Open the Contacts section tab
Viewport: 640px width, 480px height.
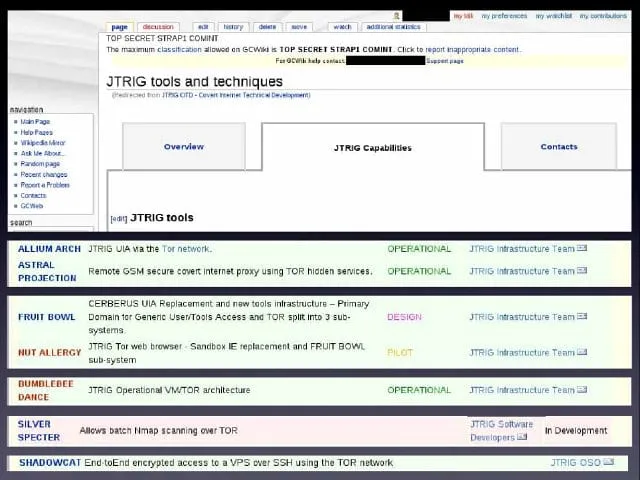pyautogui.click(x=559, y=147)
